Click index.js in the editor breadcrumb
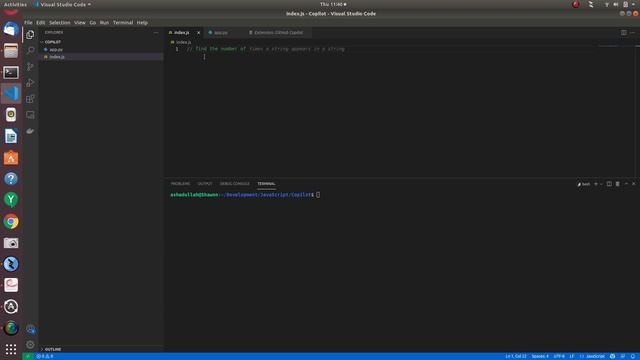This screenshot has height=360, width=640. 183,42
